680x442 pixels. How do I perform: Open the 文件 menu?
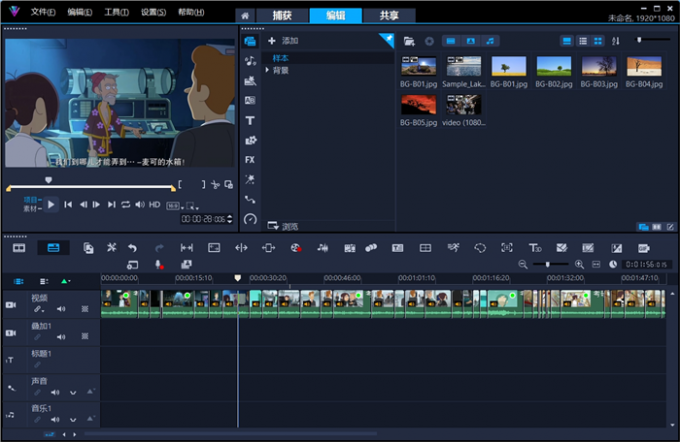point(43,12)
